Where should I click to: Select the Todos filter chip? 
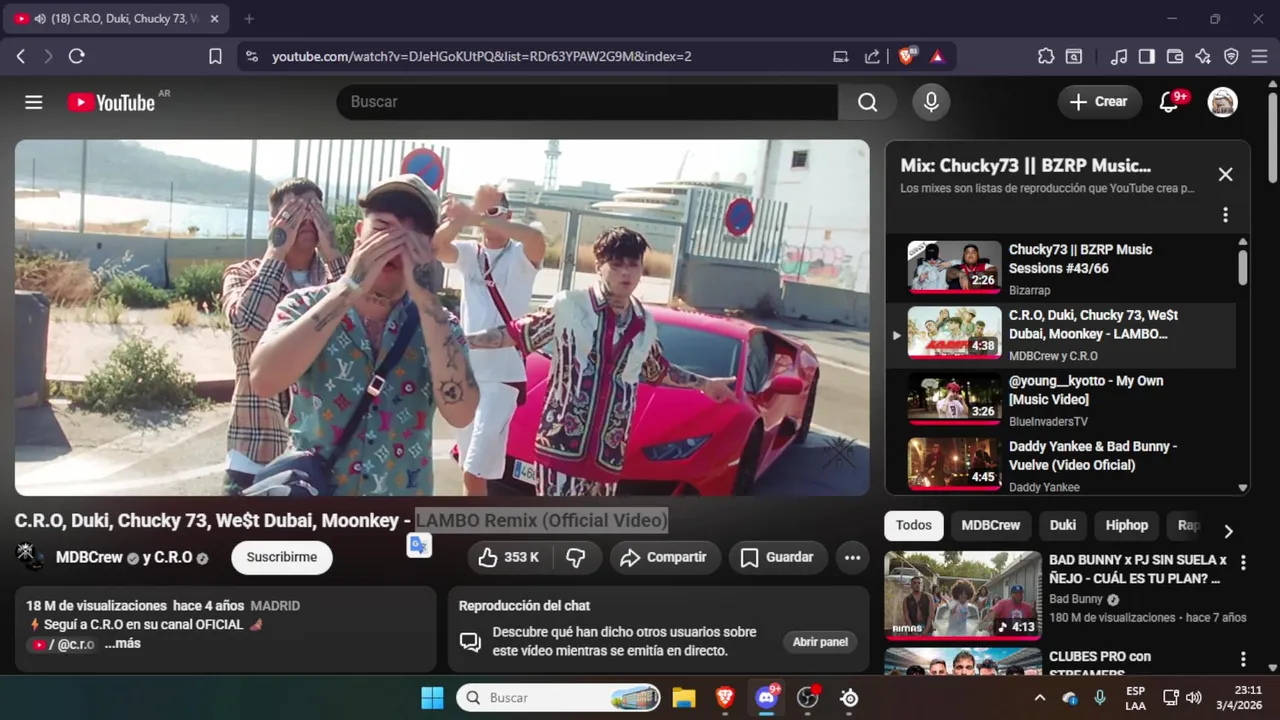[913, 525]
